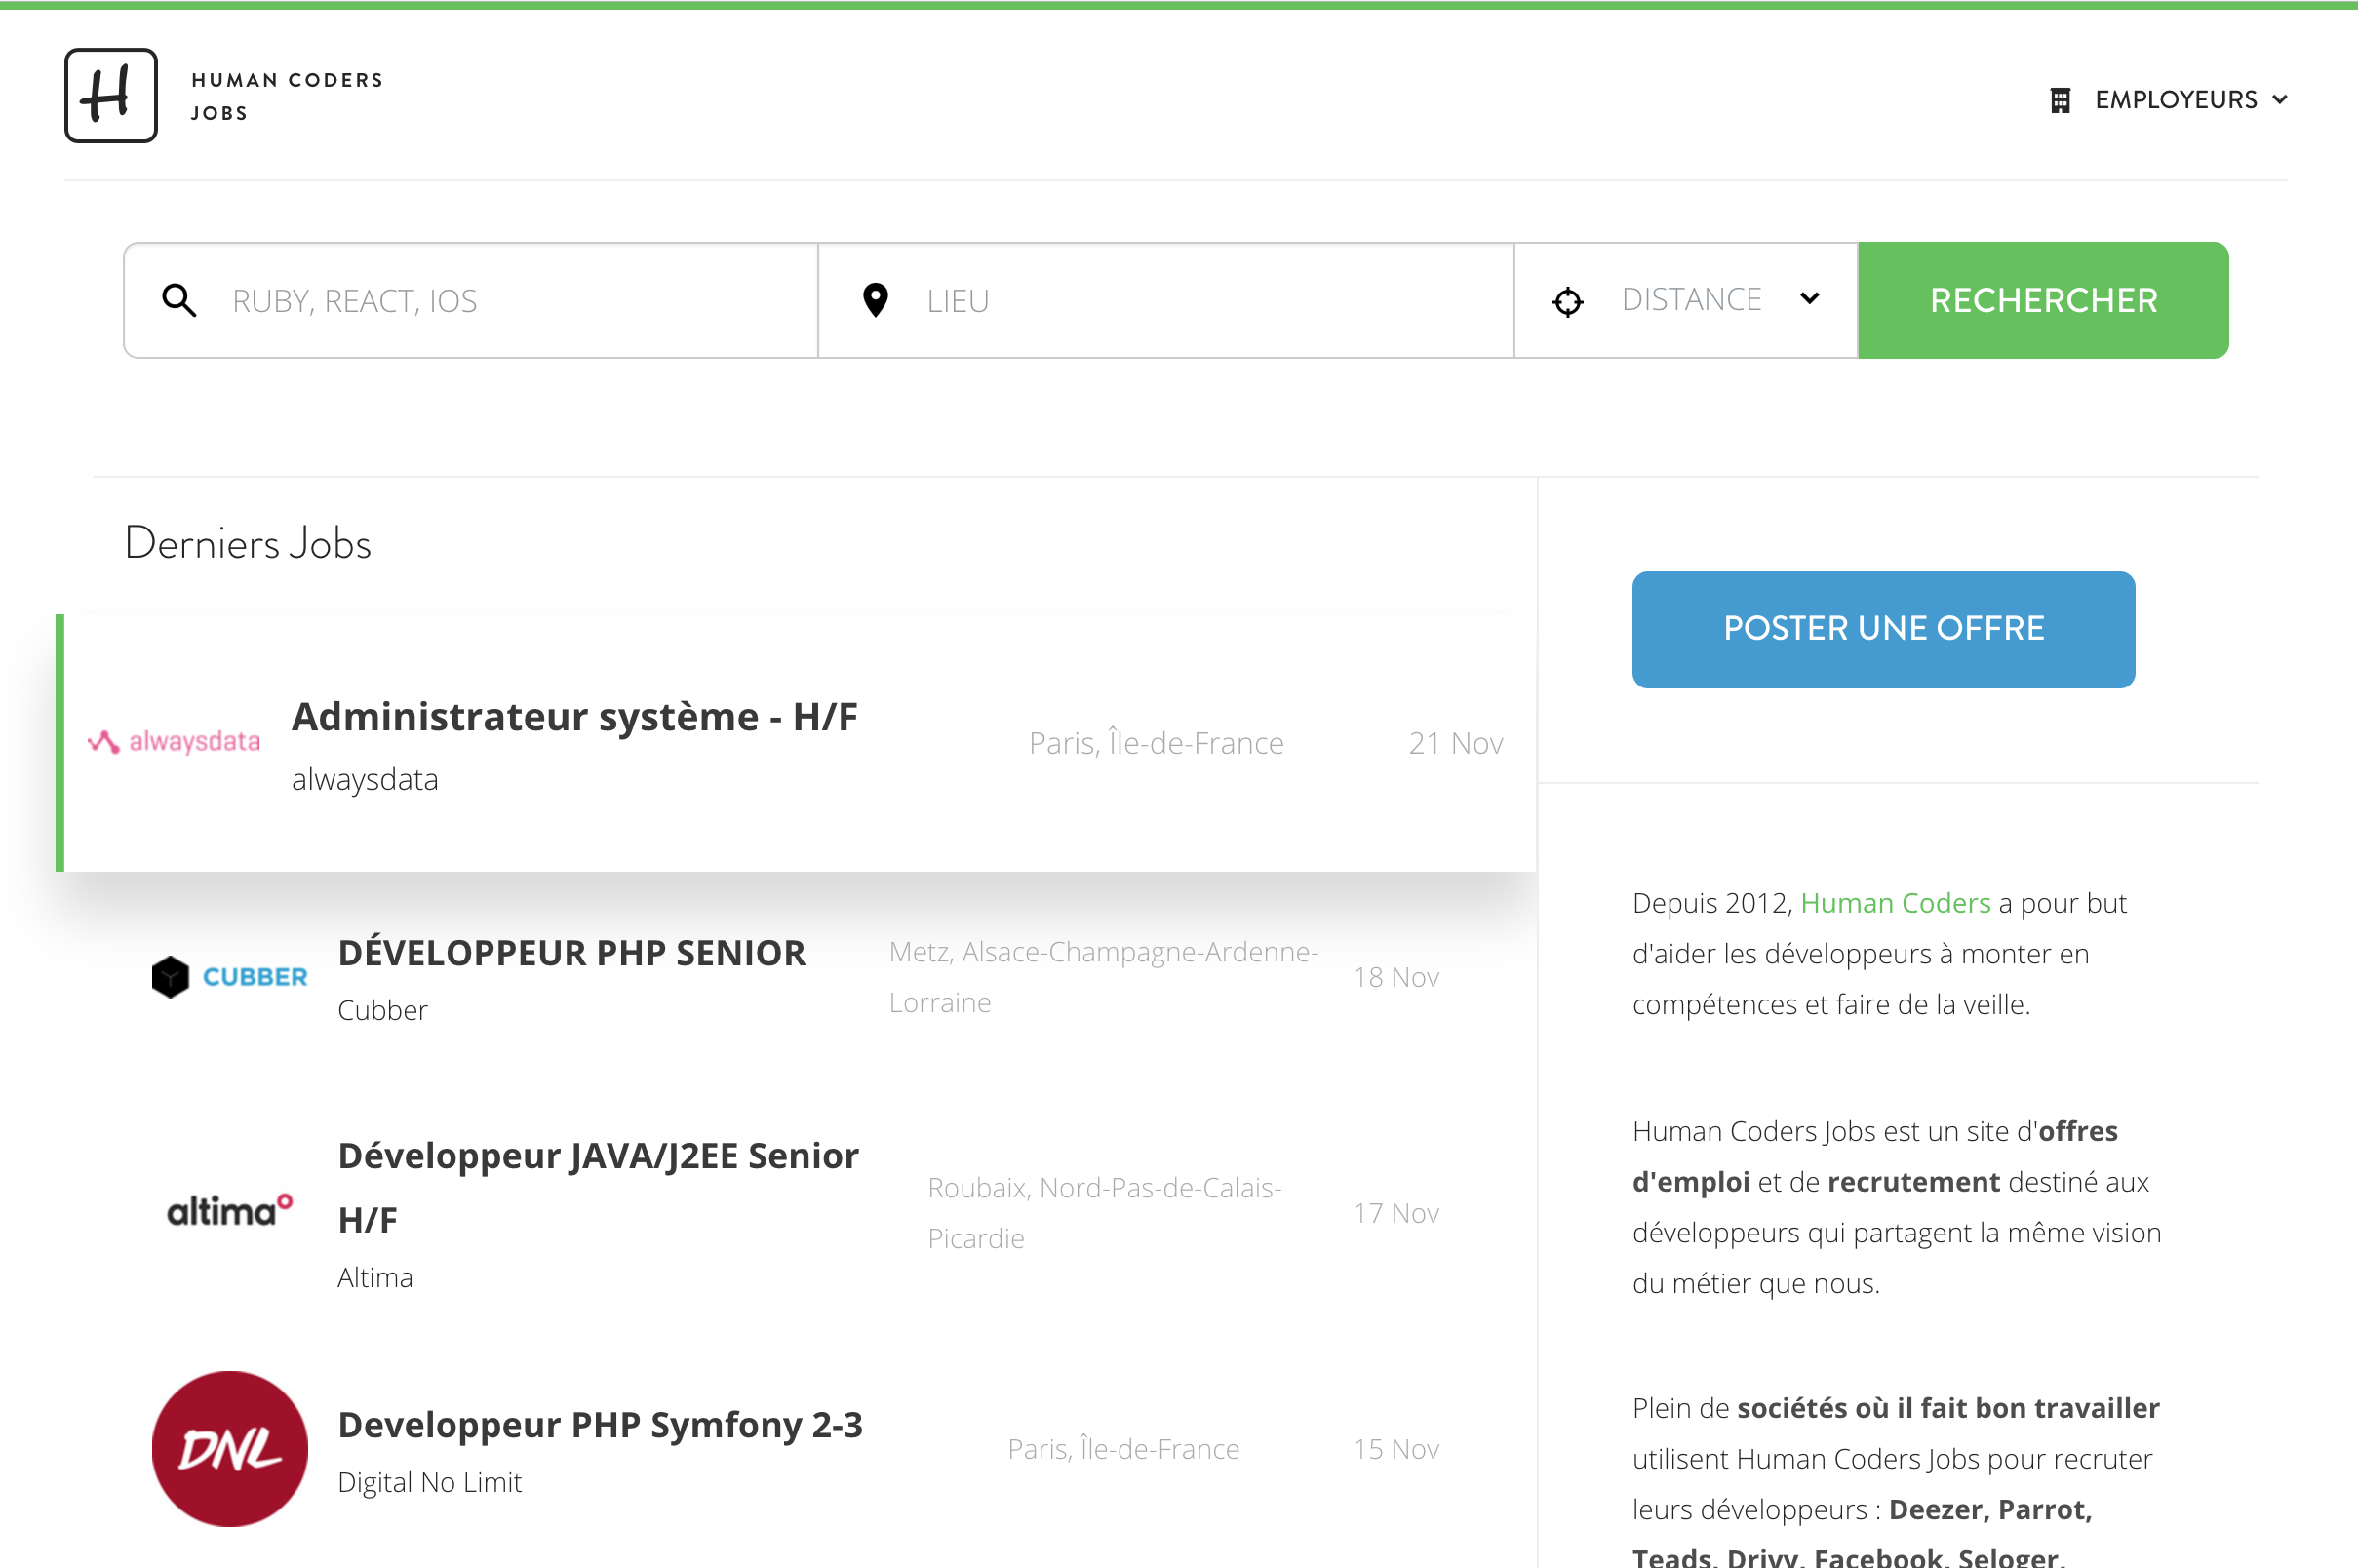Open the Employeurs dropdown menu

[2176, 100]
